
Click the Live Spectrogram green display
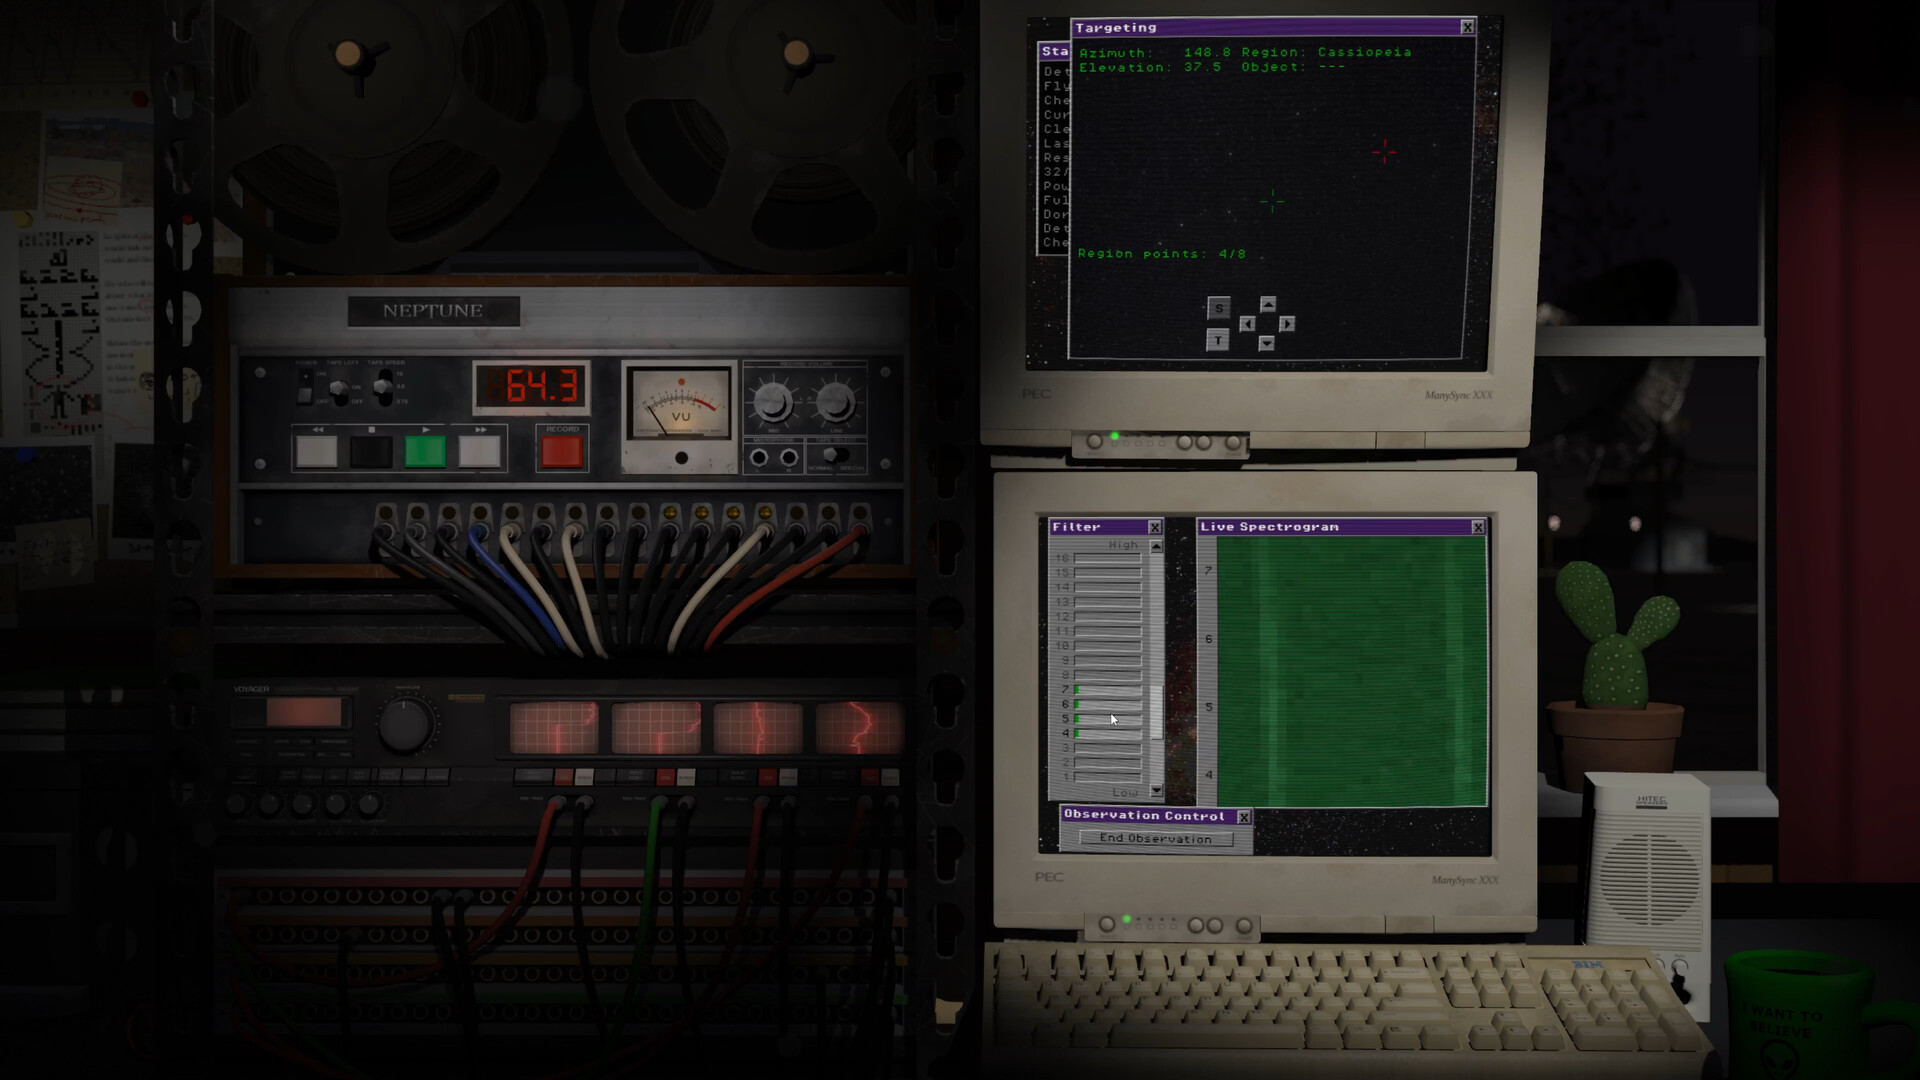pos(1351,671)
